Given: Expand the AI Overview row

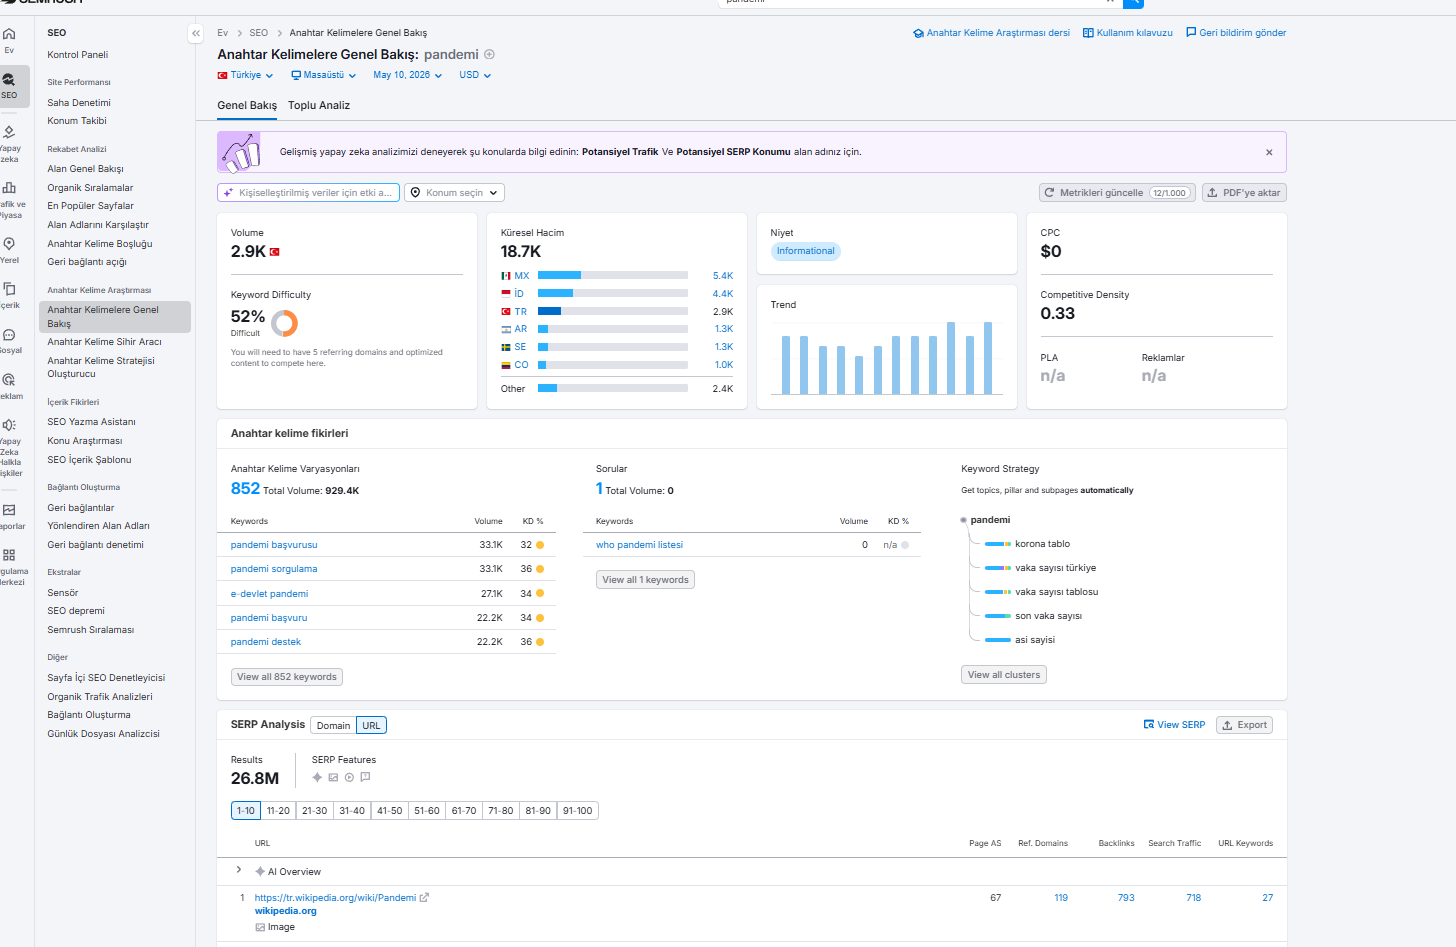Looking at the screenshot, I should coord(239,870).
